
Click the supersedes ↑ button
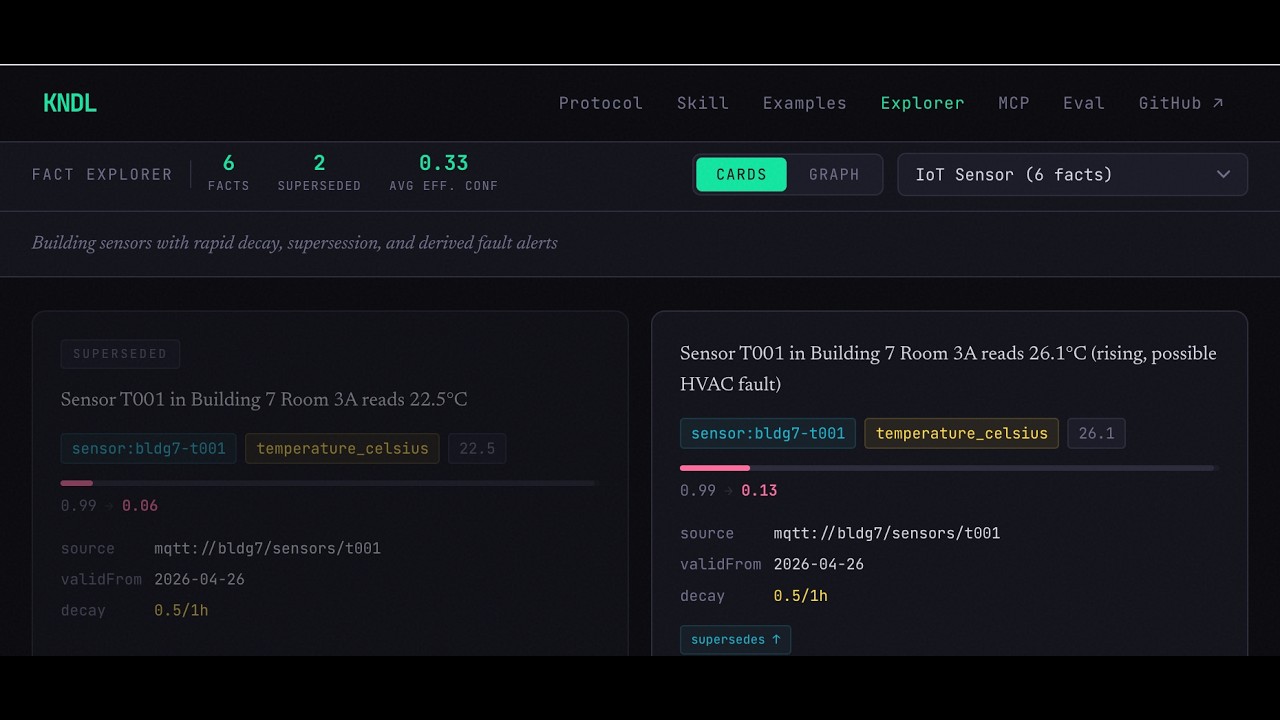pyautogui.click(x=735, y=640)
